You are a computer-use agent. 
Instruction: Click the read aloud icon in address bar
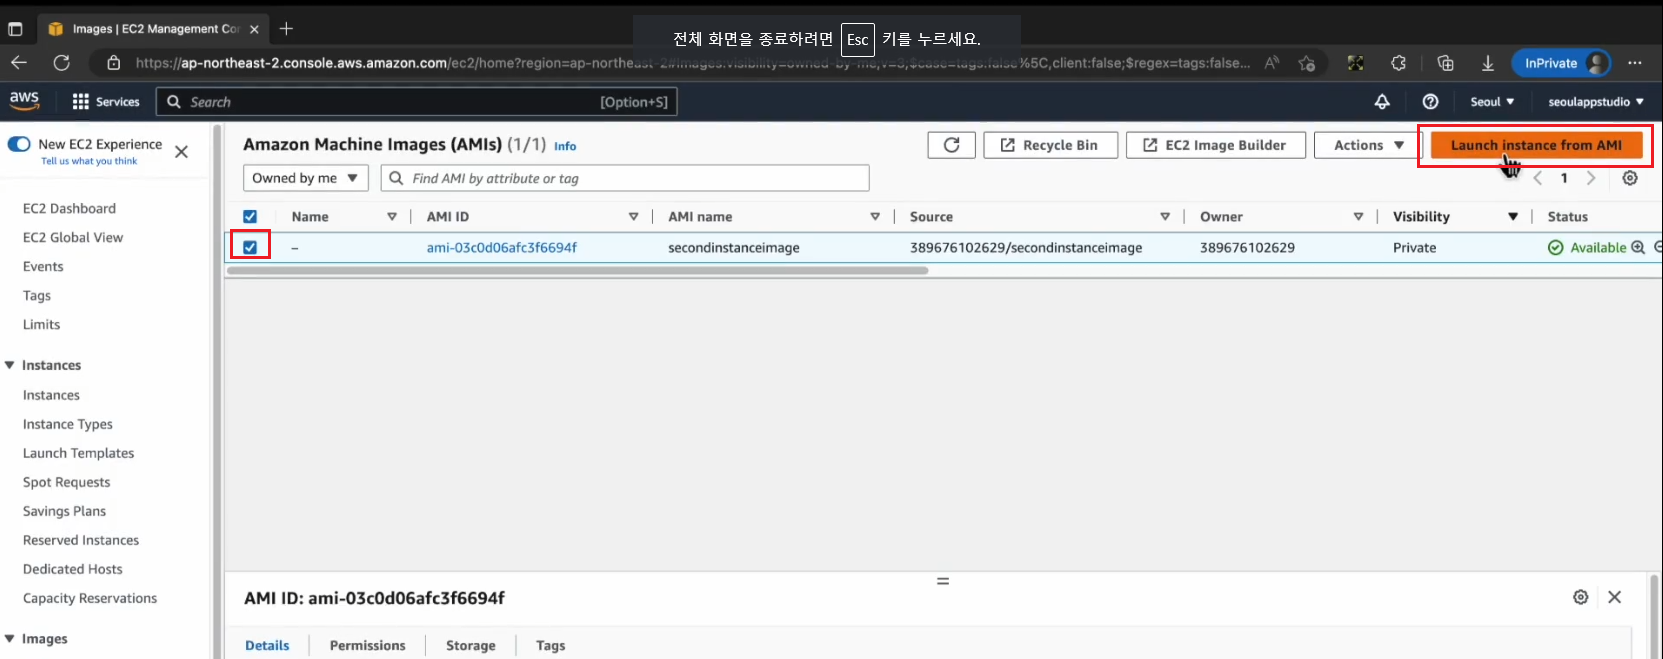[1272, 63]
